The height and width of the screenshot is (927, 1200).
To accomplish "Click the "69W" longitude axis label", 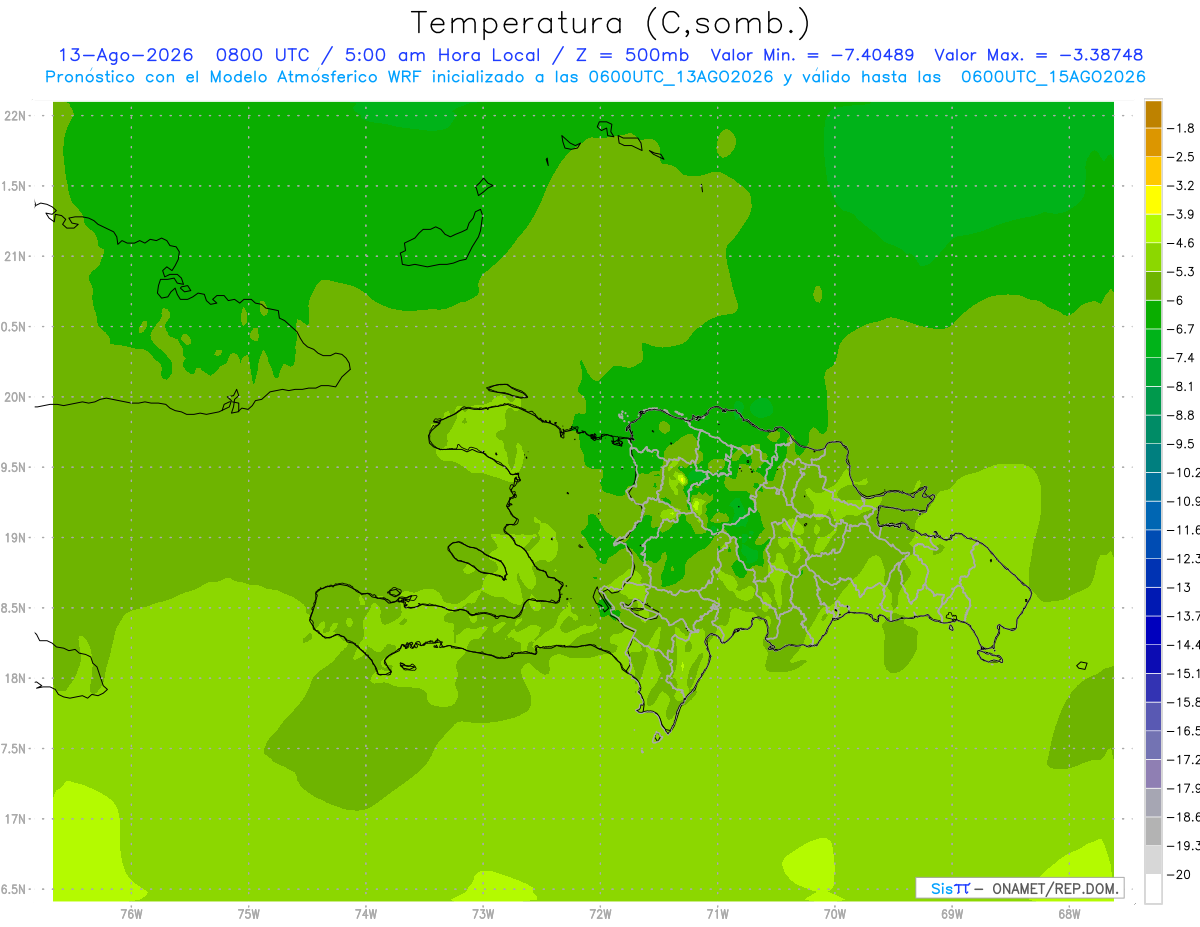I will 951,914.
